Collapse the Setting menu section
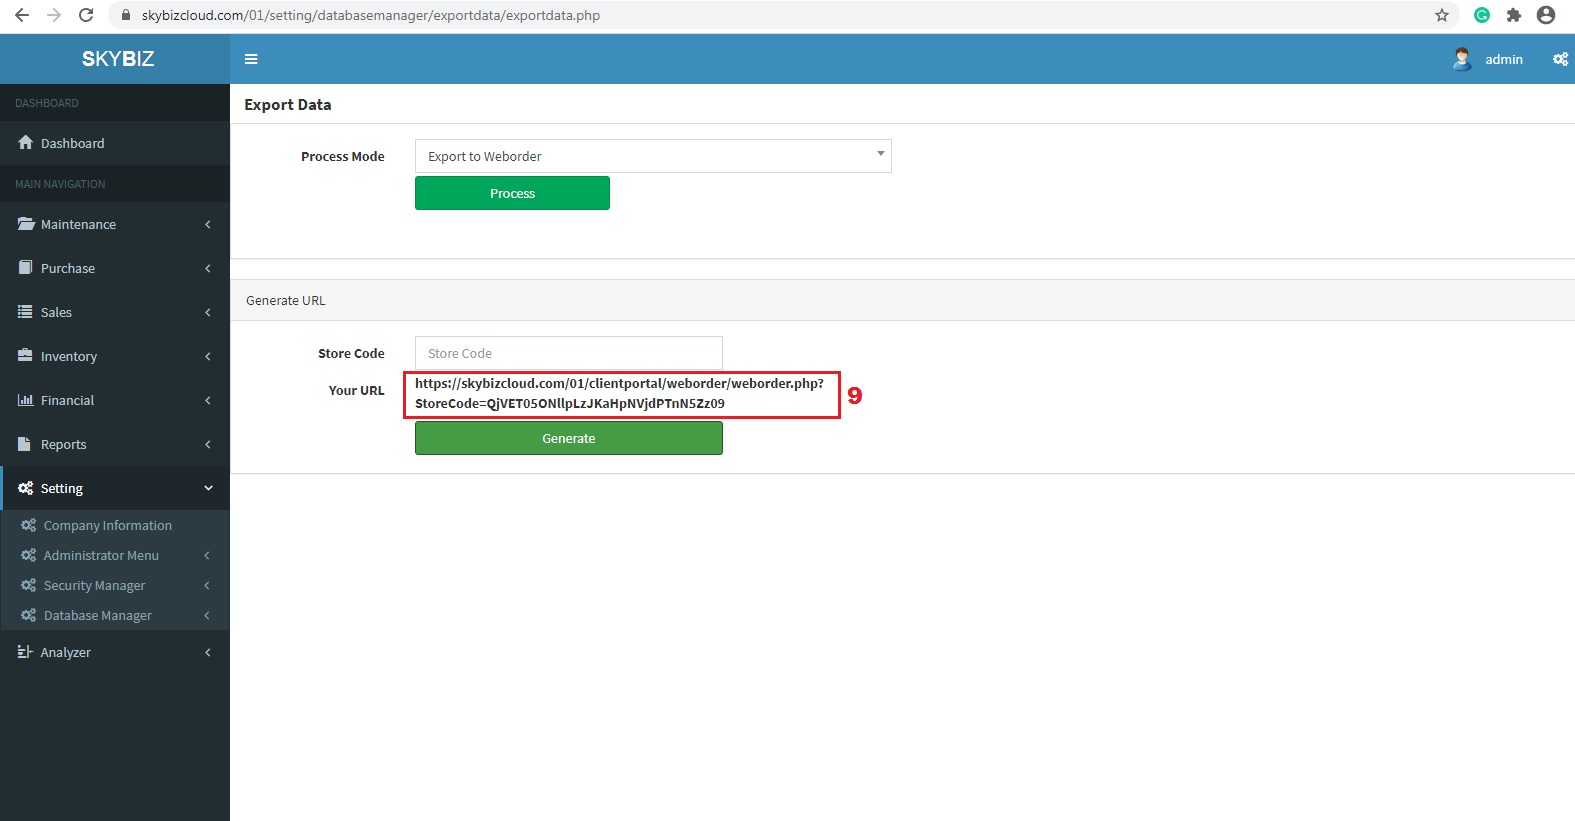1575x821 pixels. pos(114,488)
